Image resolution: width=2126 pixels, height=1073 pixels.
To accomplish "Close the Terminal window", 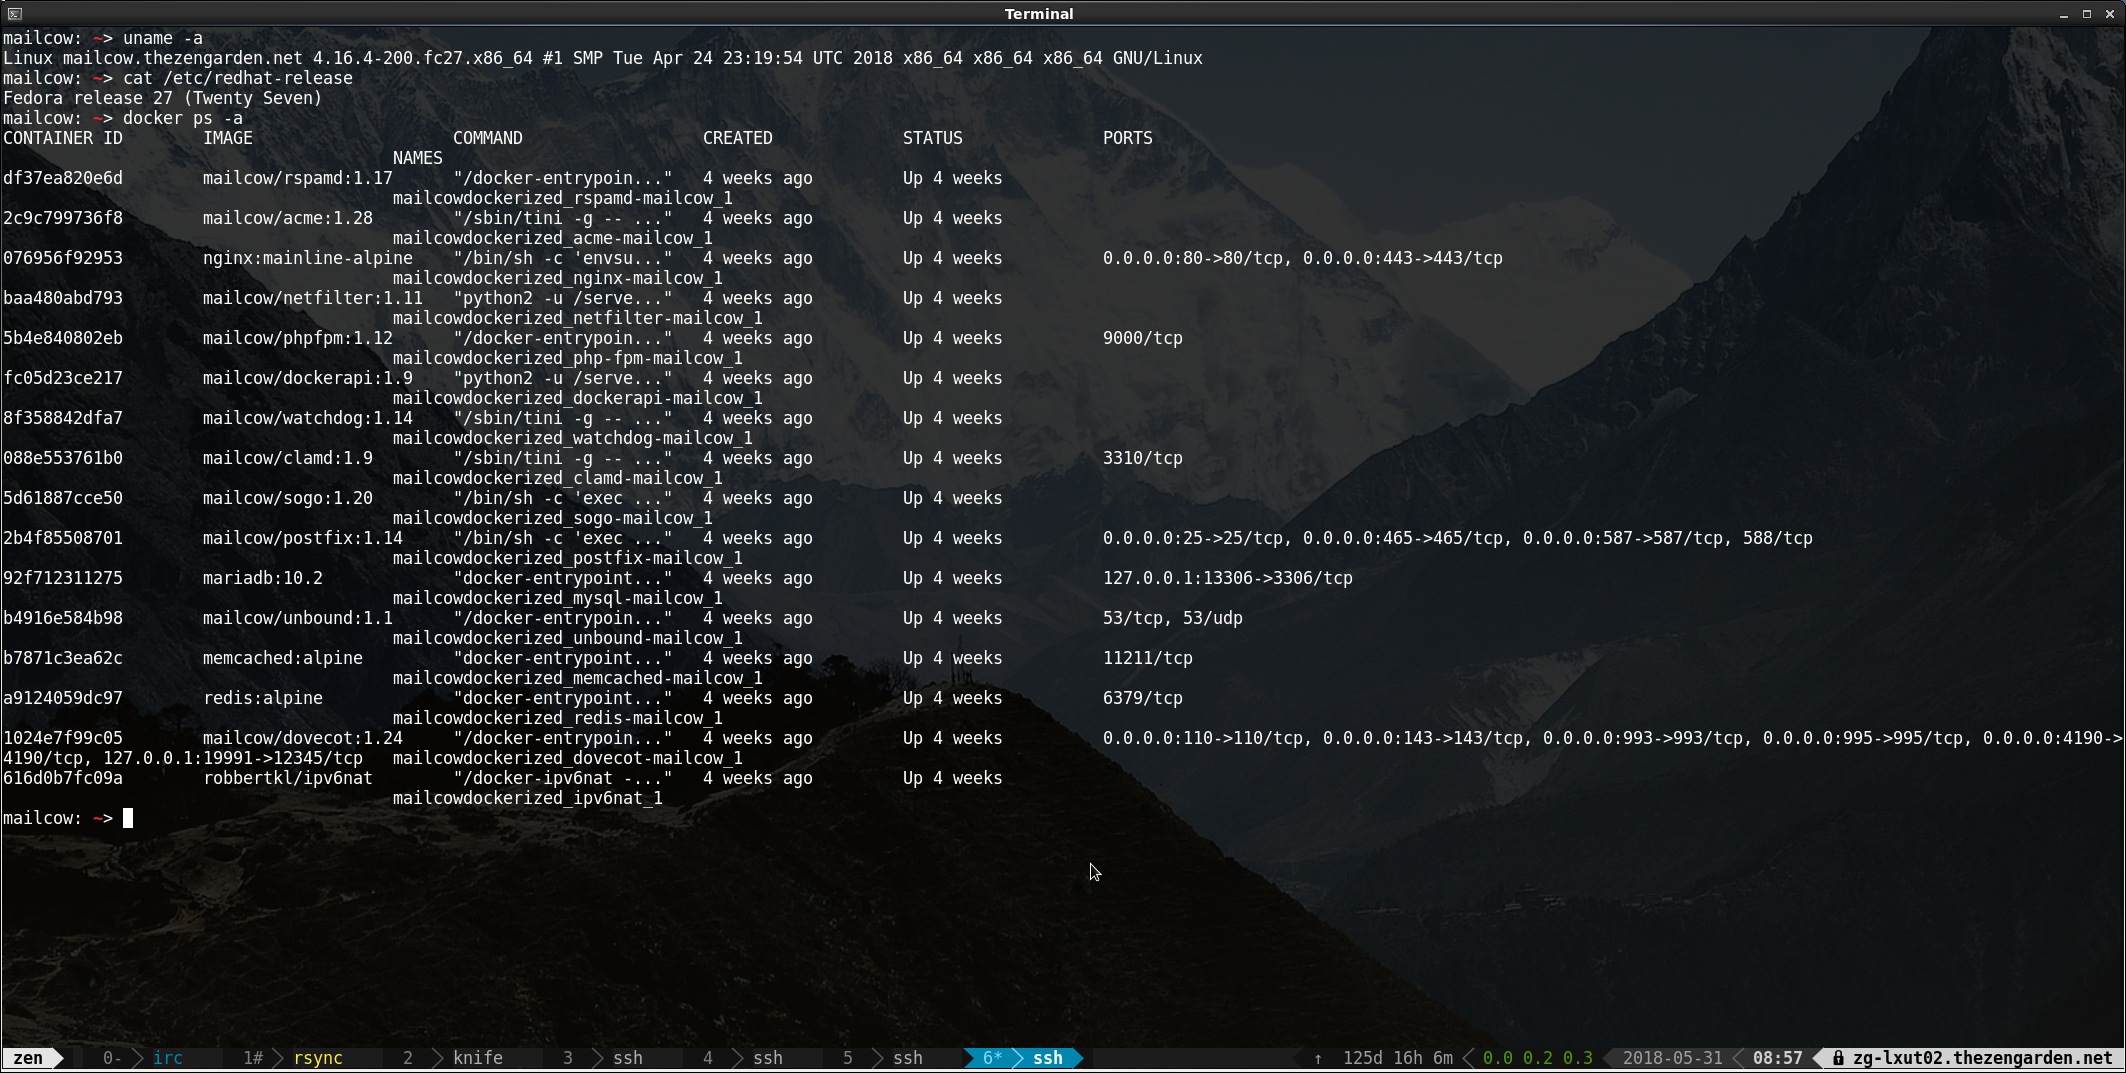I will (x=2110, y=14).
